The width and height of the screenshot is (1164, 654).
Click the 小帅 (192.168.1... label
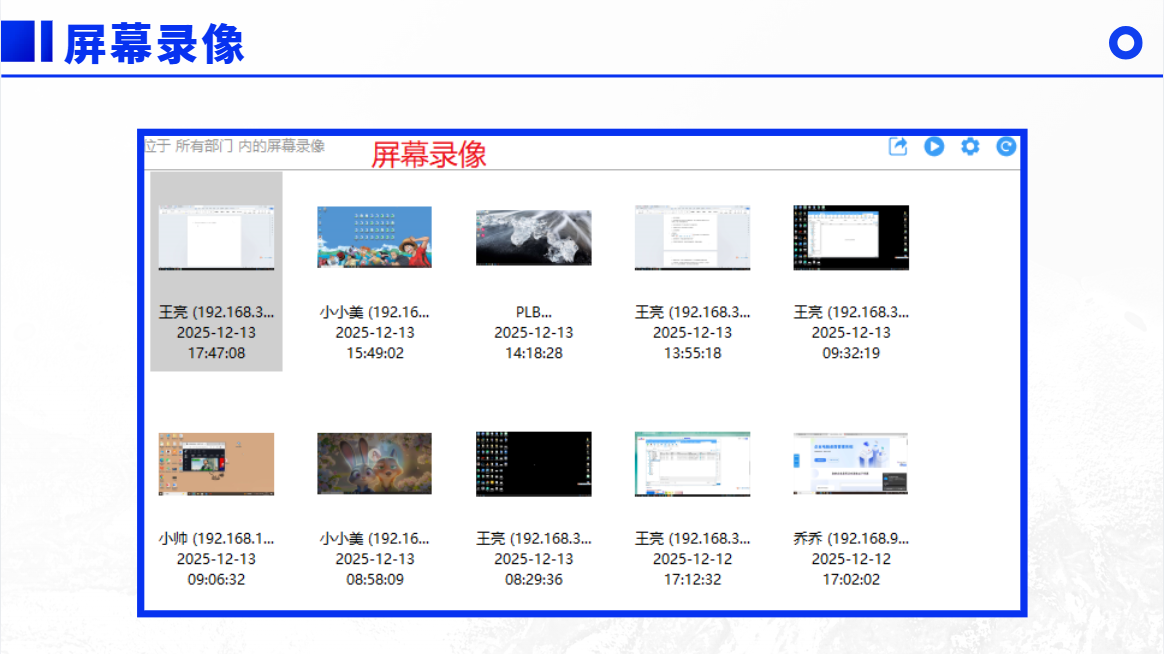tap(216, 539)
